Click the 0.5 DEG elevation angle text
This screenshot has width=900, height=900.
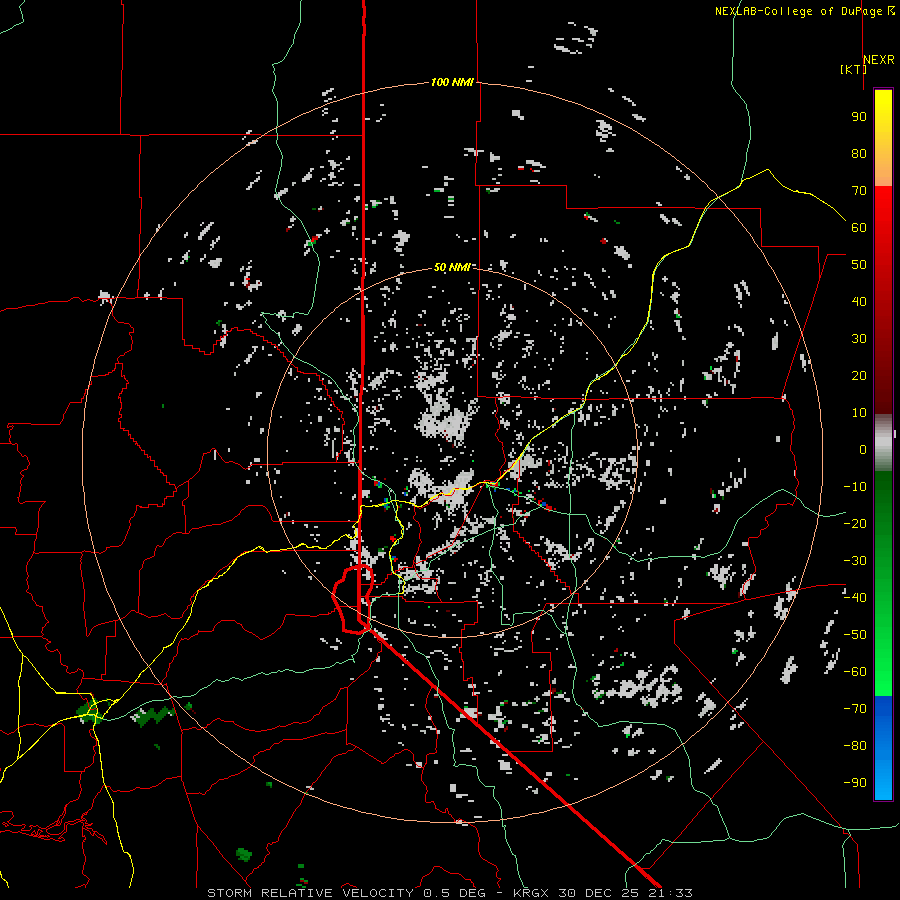point(454,893)
